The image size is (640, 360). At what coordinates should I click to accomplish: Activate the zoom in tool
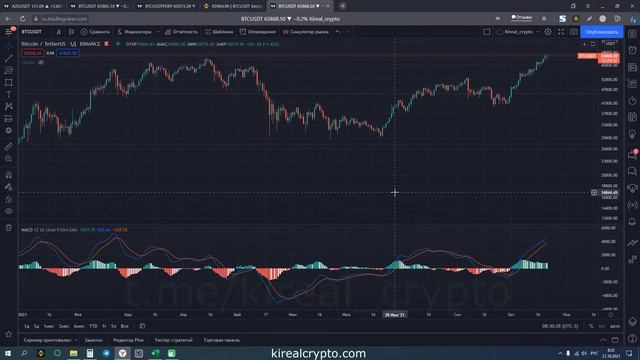(9, 158)
